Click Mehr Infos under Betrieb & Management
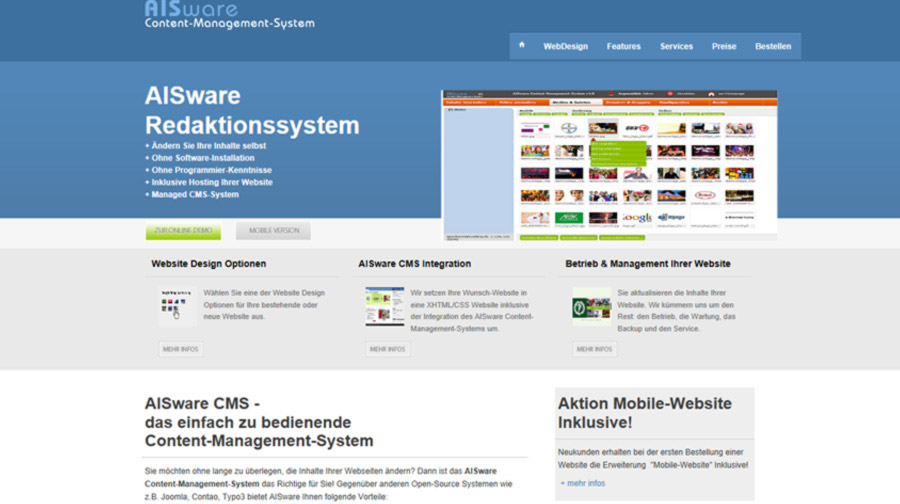This screenshot has height=504, width=900. 594,349
